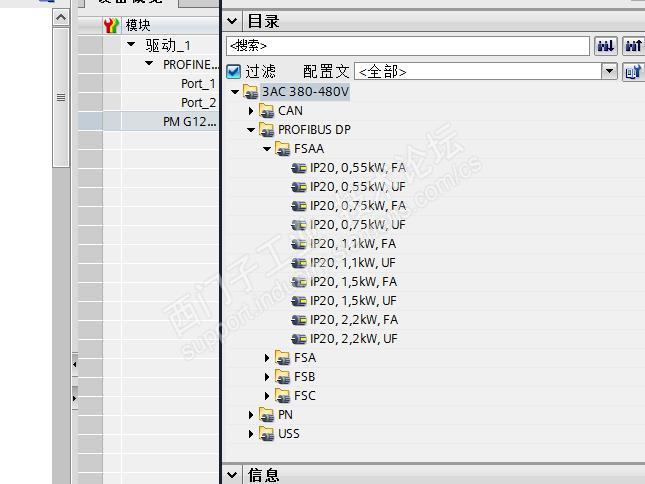Click the search down button beside the search box
The image size is (645, 484).
pyautogui.click(x=606, y=45)
